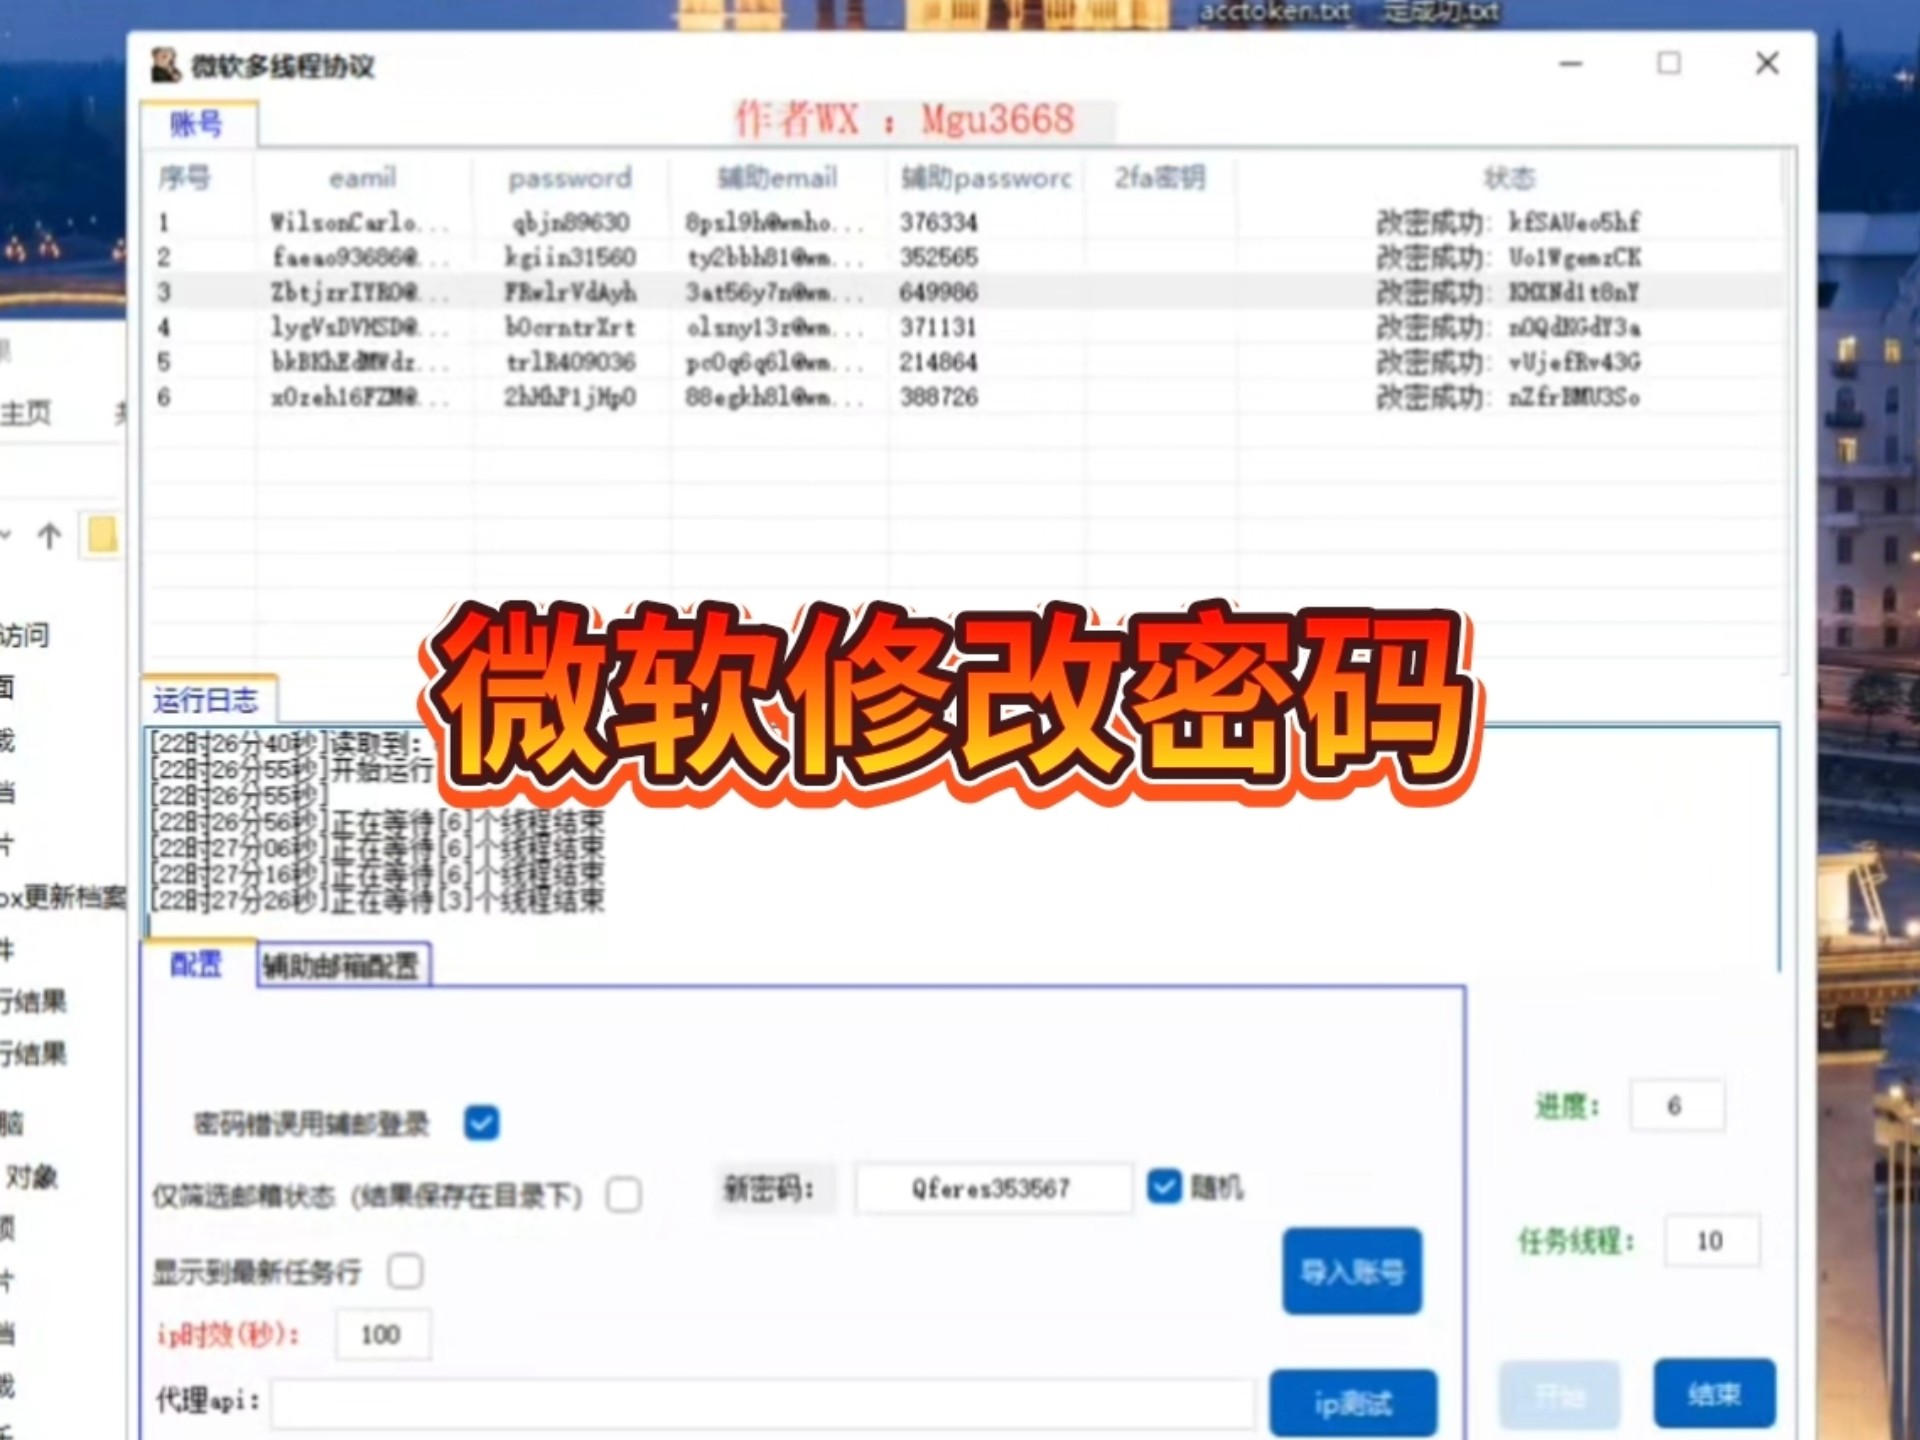Enable 显示到最新任务行 checkbox

tap(405, 1271)
